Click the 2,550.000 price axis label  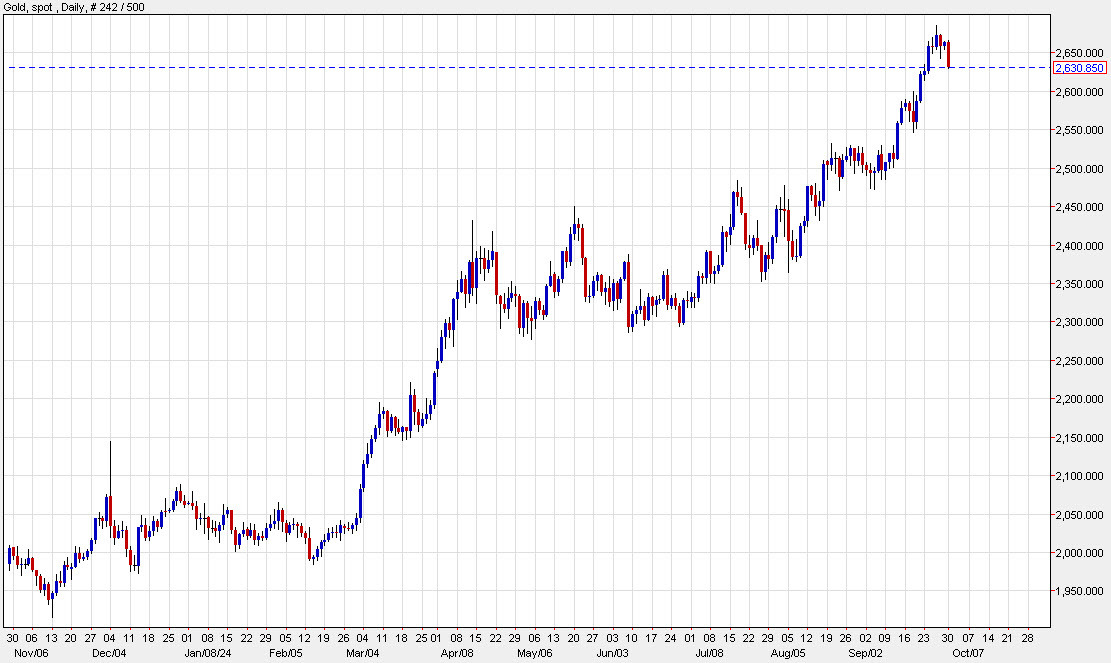[x=1079, y=130]
